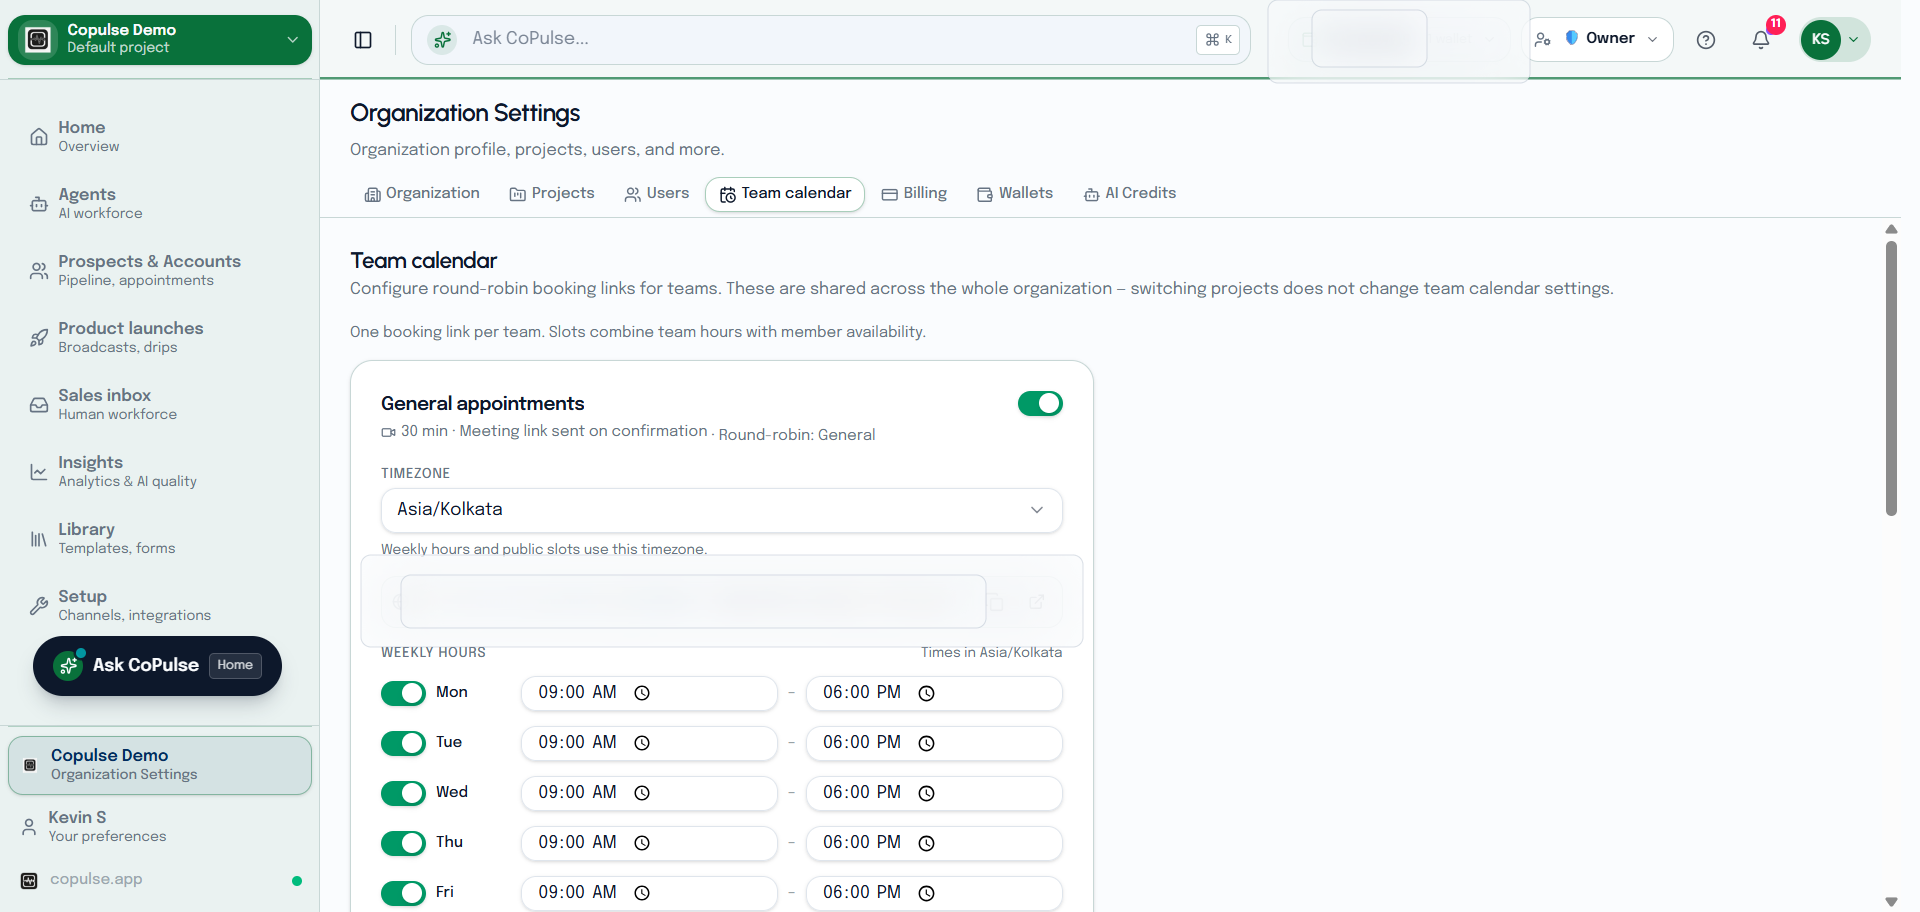
Task: Switch to the Wallets tab
Action: [x=1015, y=194]
